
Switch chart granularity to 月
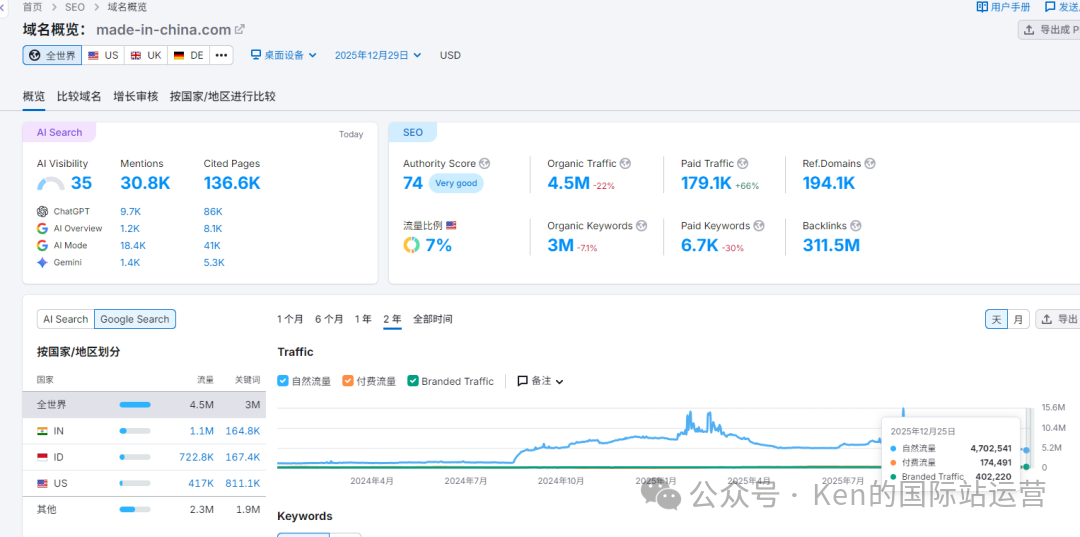click(1018, 319)
